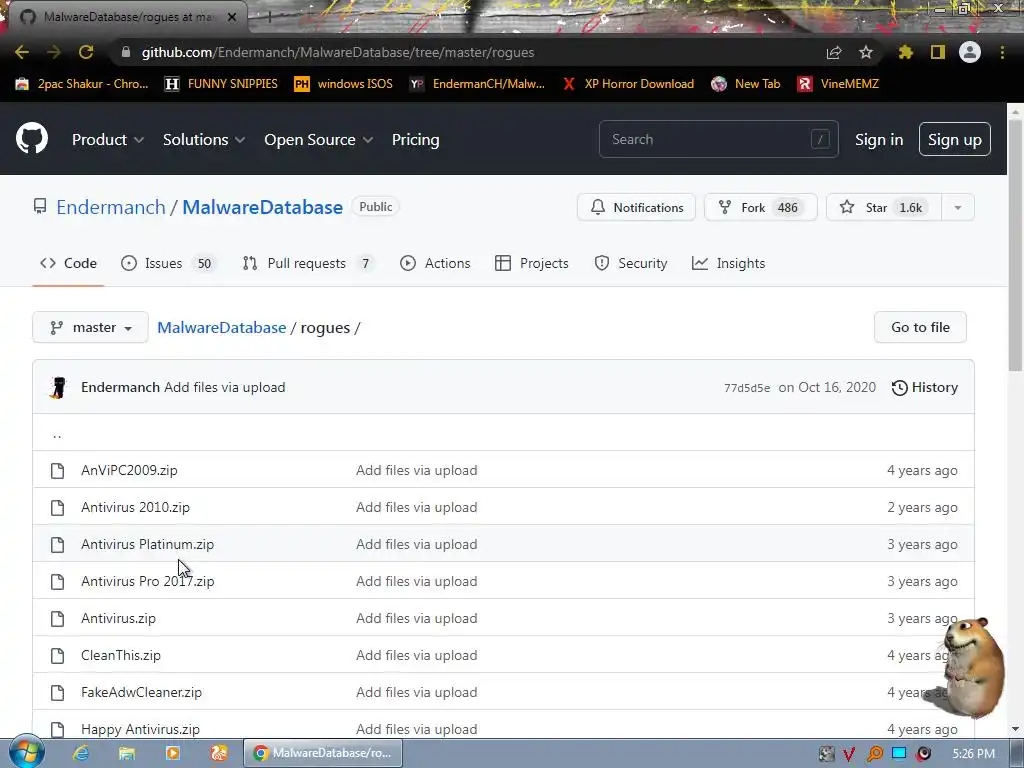The height and width of the screenshot is (768, 1024).
Task: Switch to the Issues tab
Action: coord(168,263)
